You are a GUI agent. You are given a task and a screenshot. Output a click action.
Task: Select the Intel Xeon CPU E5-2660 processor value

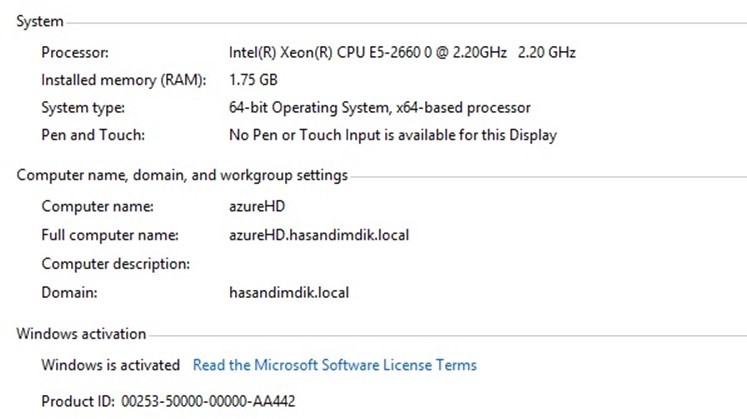[401, 52]
